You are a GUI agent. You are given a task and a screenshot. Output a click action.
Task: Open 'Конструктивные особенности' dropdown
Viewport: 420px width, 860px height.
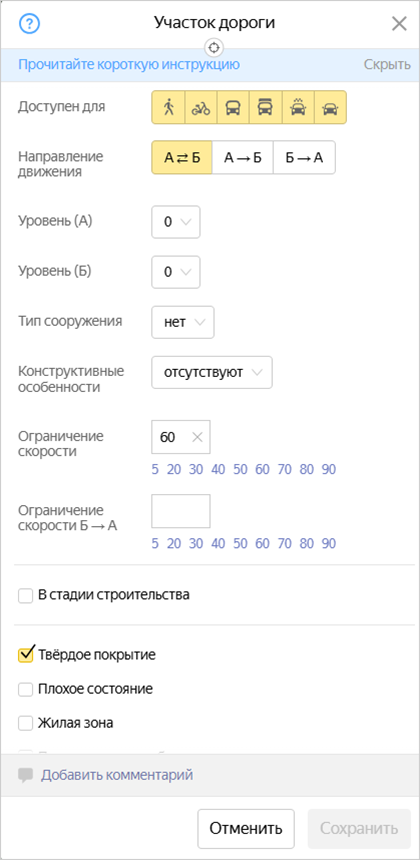click(212, 373)
